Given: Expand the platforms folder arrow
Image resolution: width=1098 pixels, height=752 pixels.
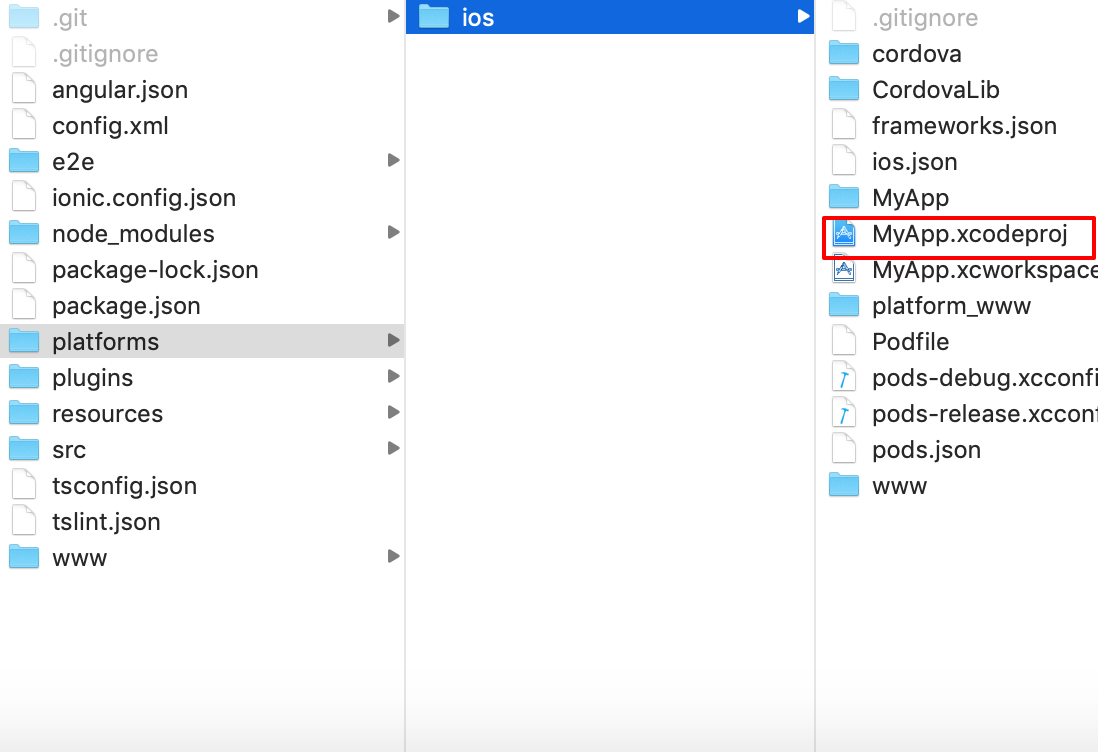Looking at the screenshot, I should pos(394,340).
